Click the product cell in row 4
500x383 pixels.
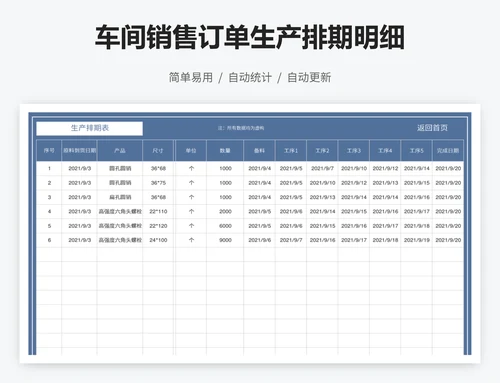(x=120, y=211)
